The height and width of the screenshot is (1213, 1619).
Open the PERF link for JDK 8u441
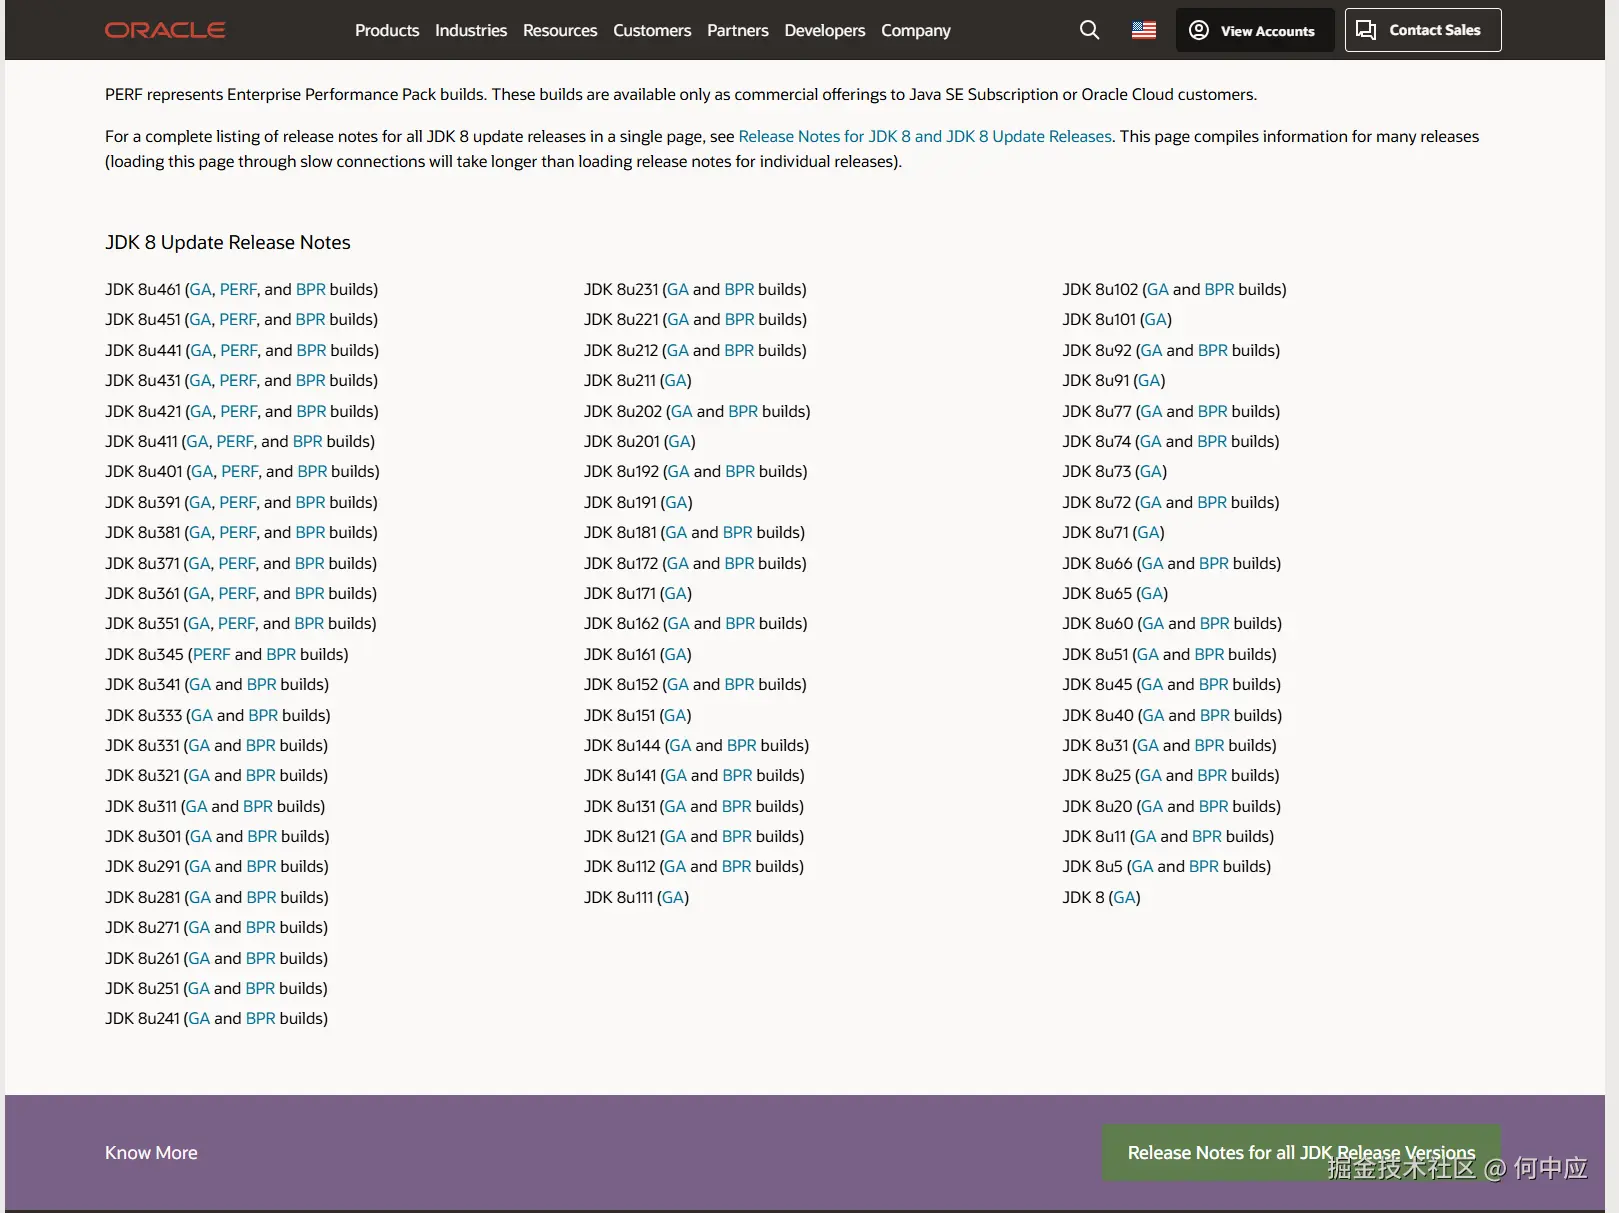tap(239, 350)
